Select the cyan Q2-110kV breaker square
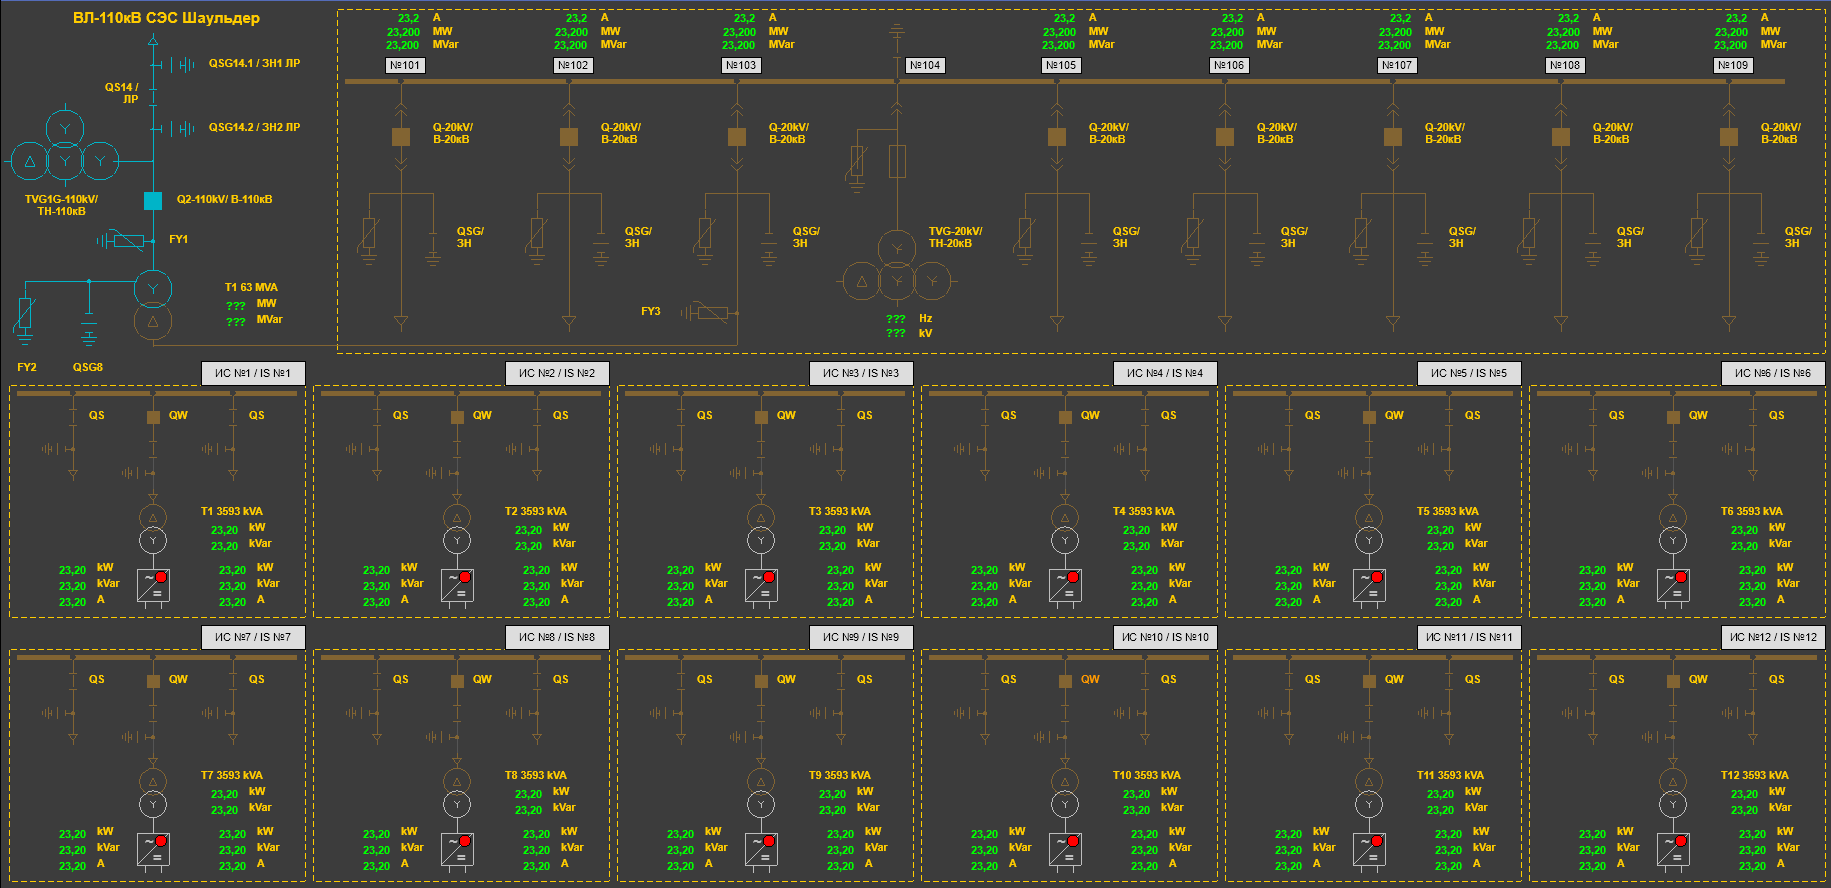The width and height of the screenshot is (1831, 888). (x=153, y=201)
